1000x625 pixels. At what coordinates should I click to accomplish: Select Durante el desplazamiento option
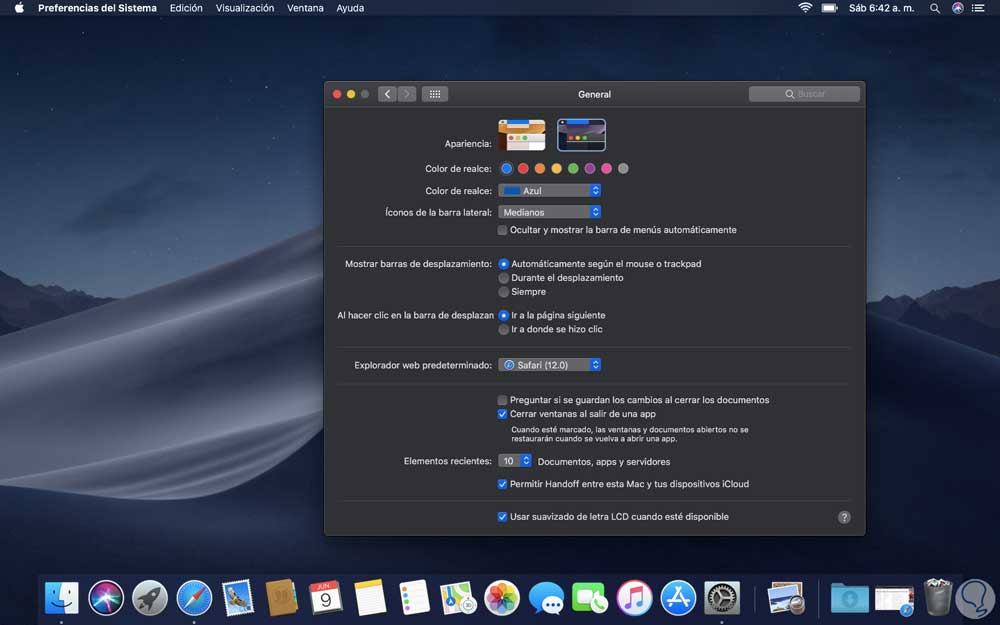coord(503,278)
